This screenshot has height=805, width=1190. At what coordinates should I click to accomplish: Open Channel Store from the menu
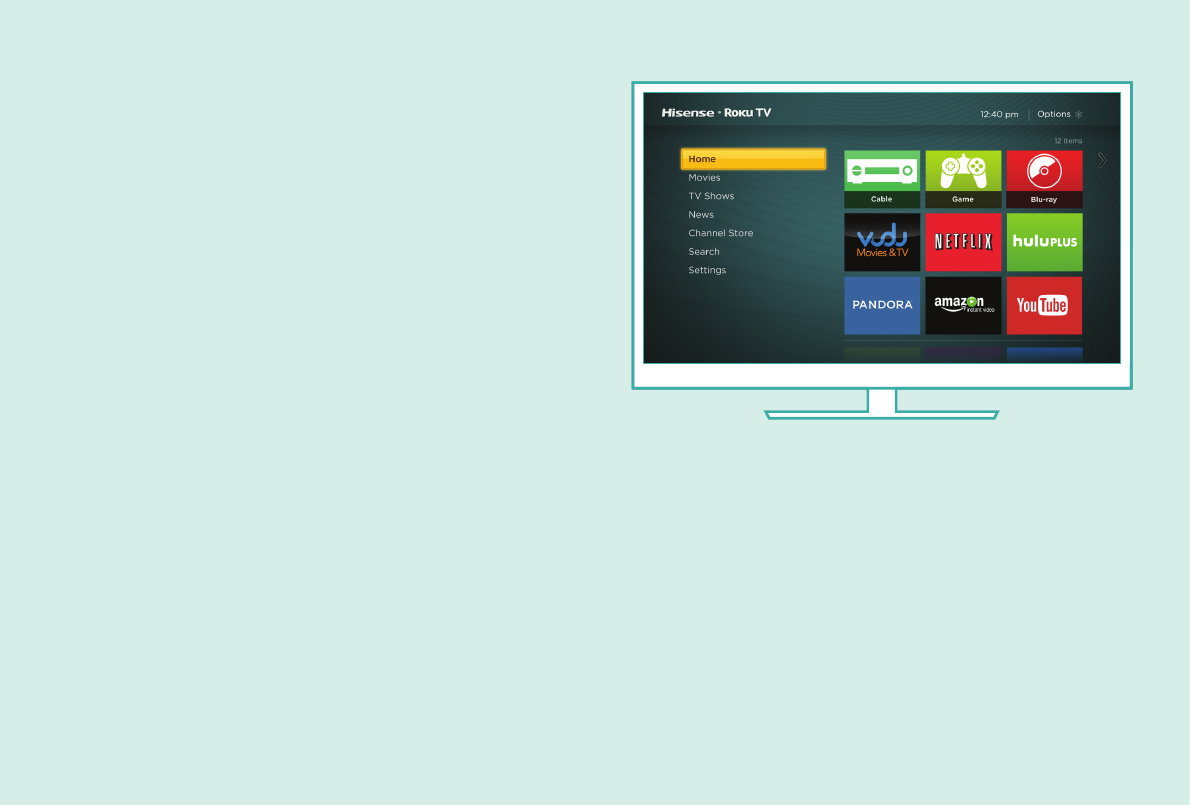click(x=720, y=233)
